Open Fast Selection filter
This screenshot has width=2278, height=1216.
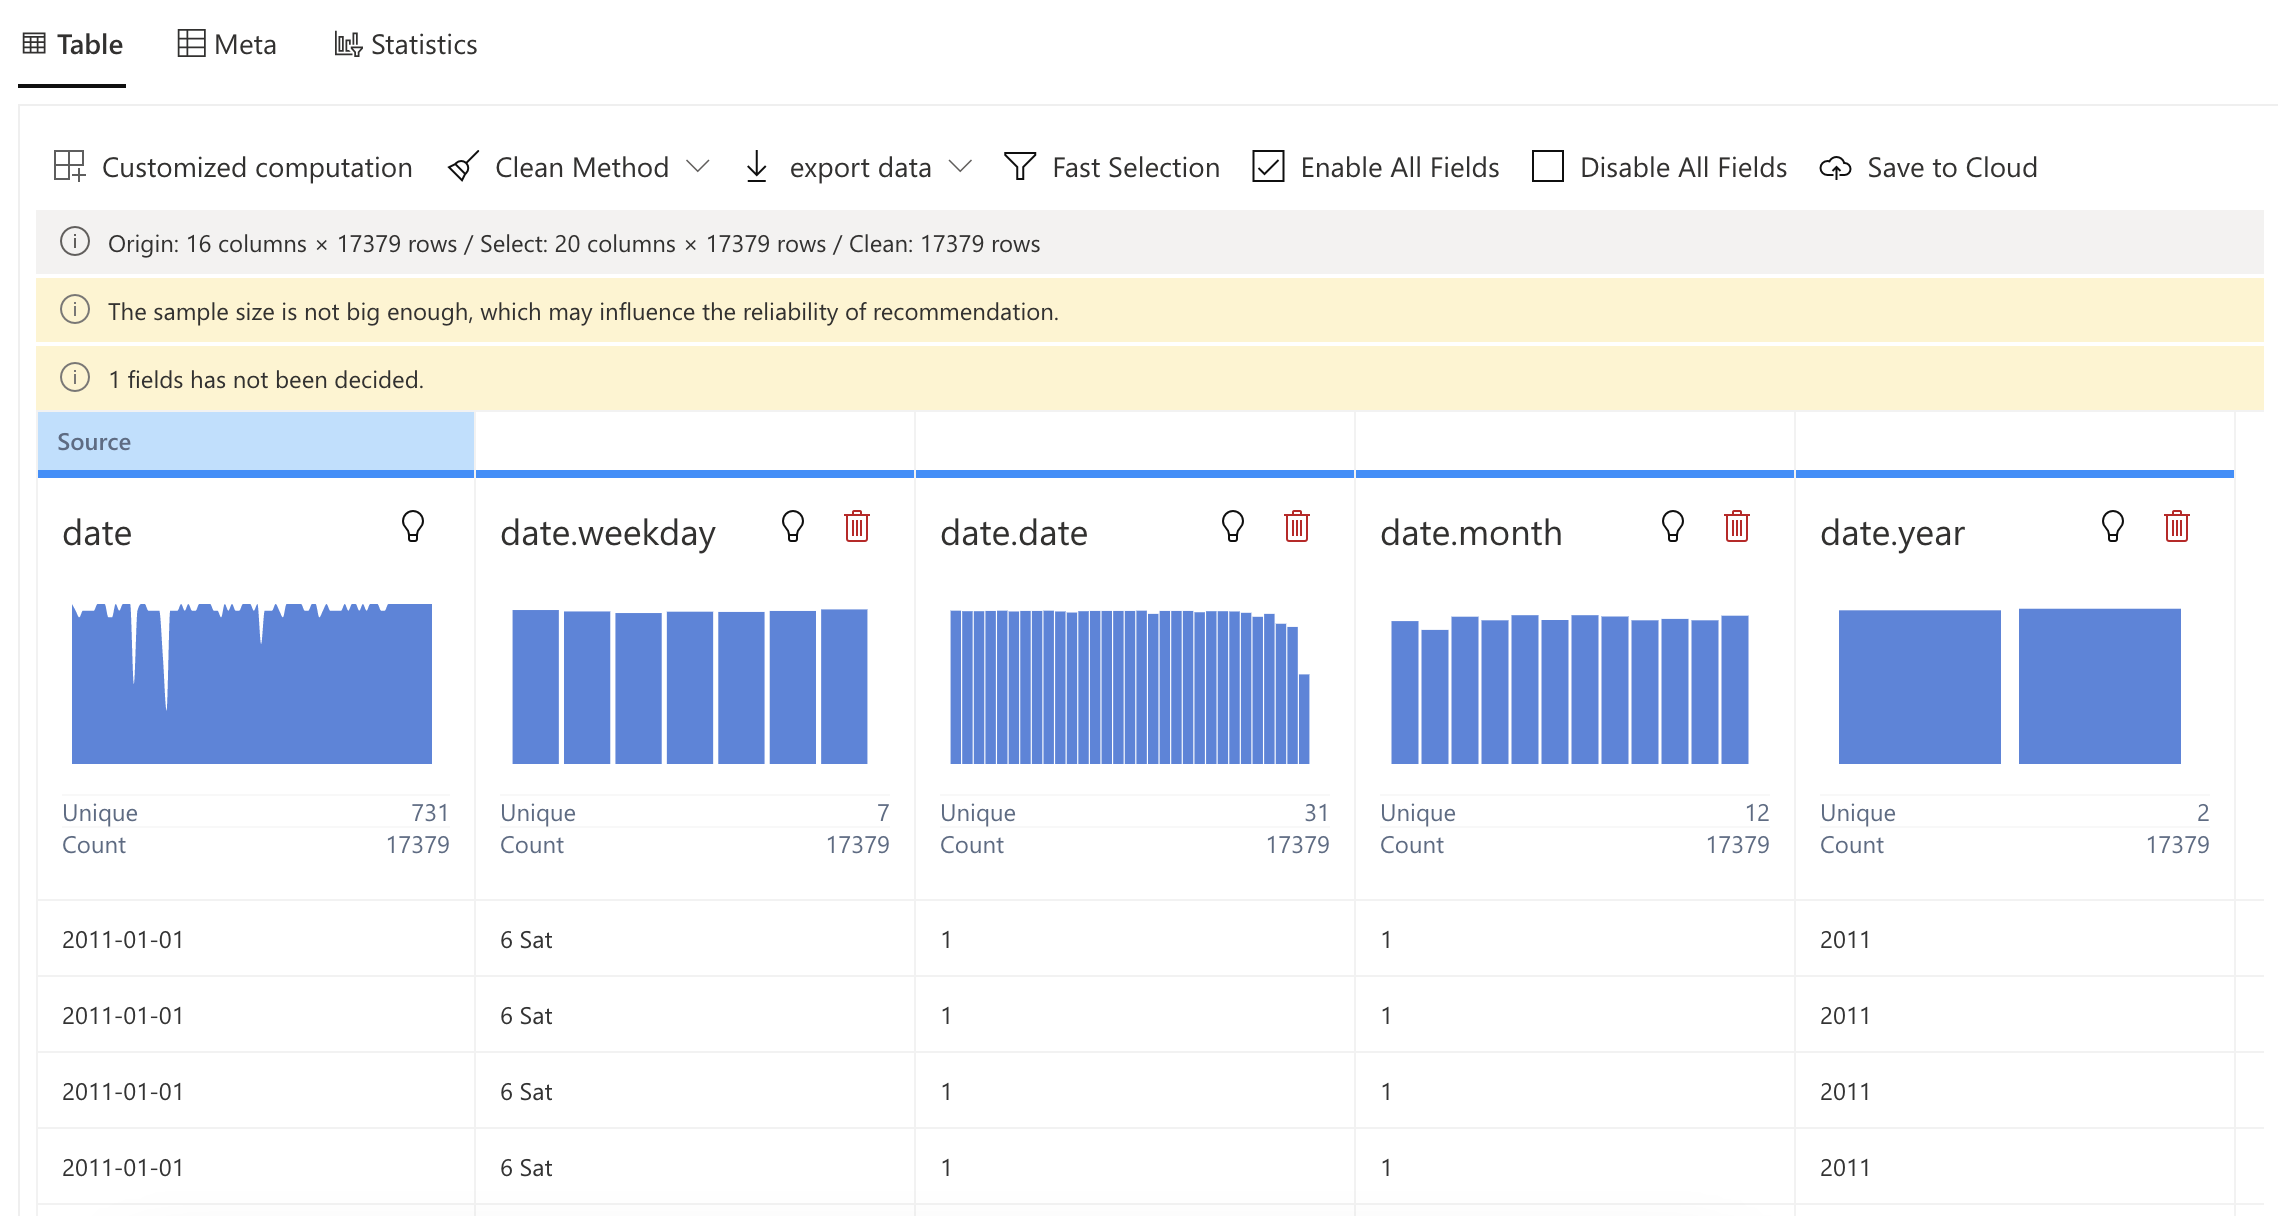click(x=1112, y=167)
